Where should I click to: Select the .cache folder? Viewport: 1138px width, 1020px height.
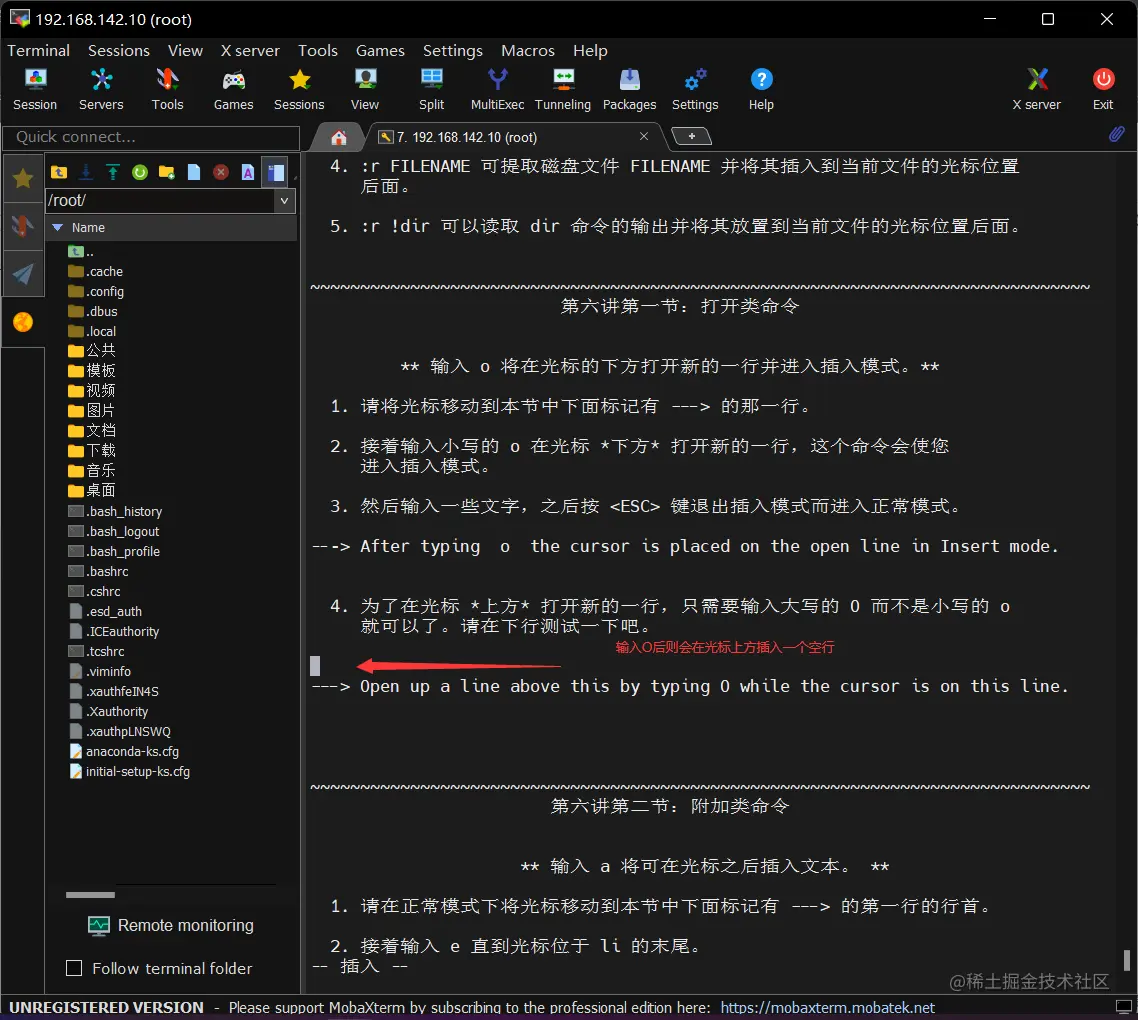click(x=96, y=272)
